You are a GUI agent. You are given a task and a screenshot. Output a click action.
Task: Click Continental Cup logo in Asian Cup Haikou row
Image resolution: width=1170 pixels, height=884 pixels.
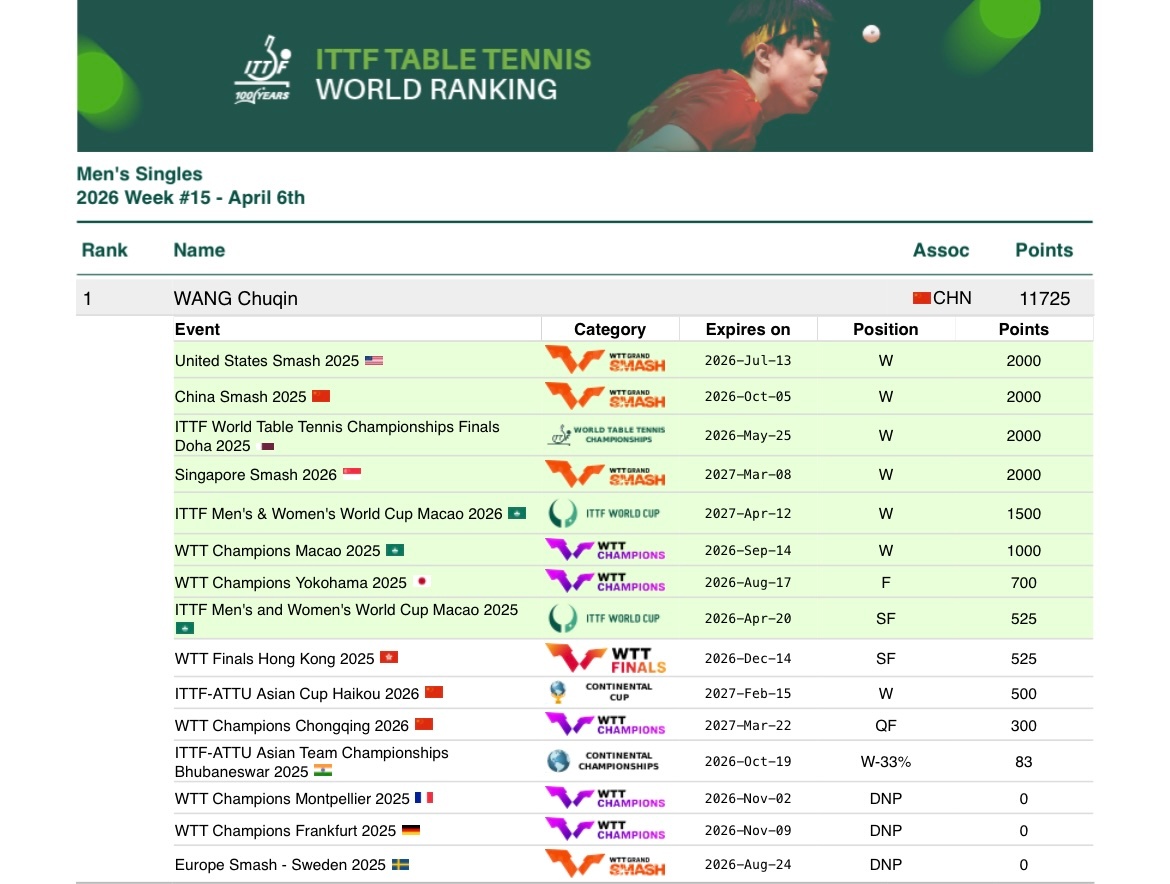click(x=601, y=692)
